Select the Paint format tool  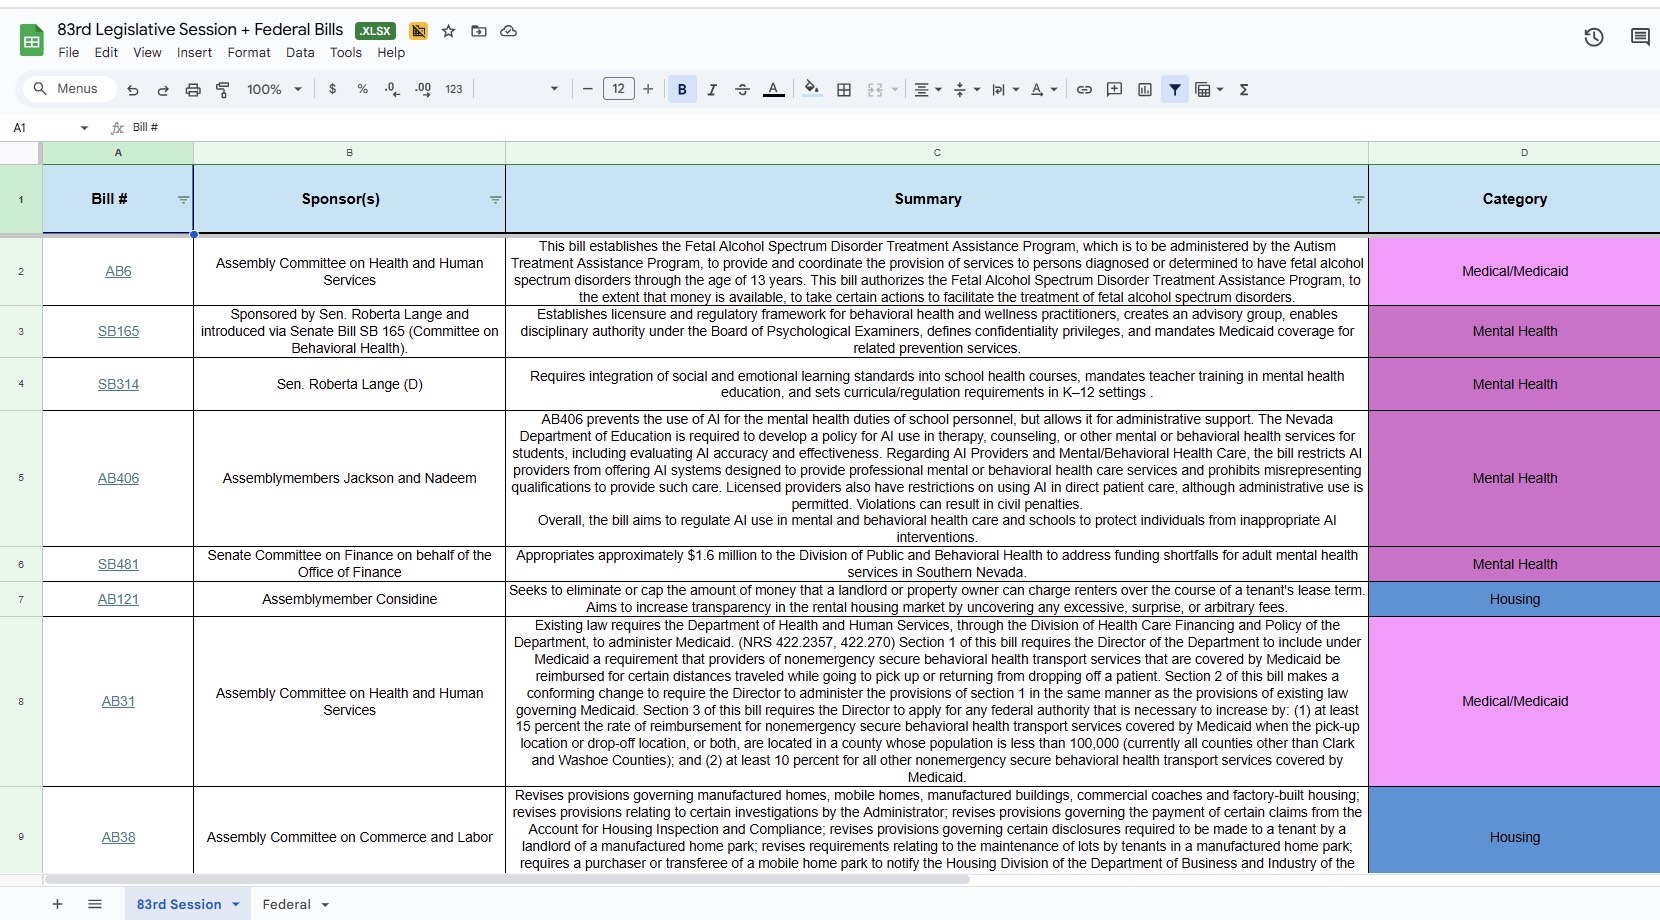(223, 90)
